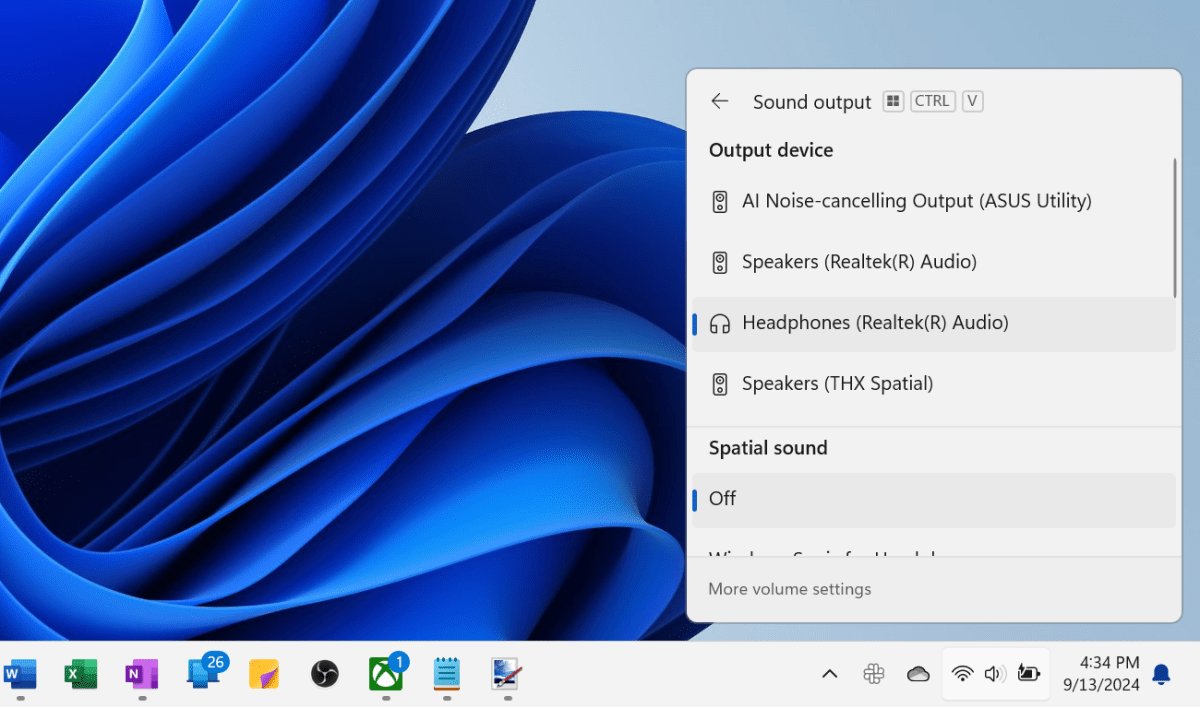Open Word from the taskbar

20,673
